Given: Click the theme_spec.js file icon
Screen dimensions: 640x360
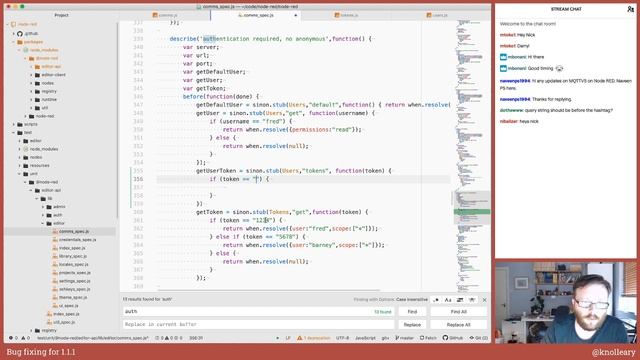Looking at the screenshot, I should 55,297.
